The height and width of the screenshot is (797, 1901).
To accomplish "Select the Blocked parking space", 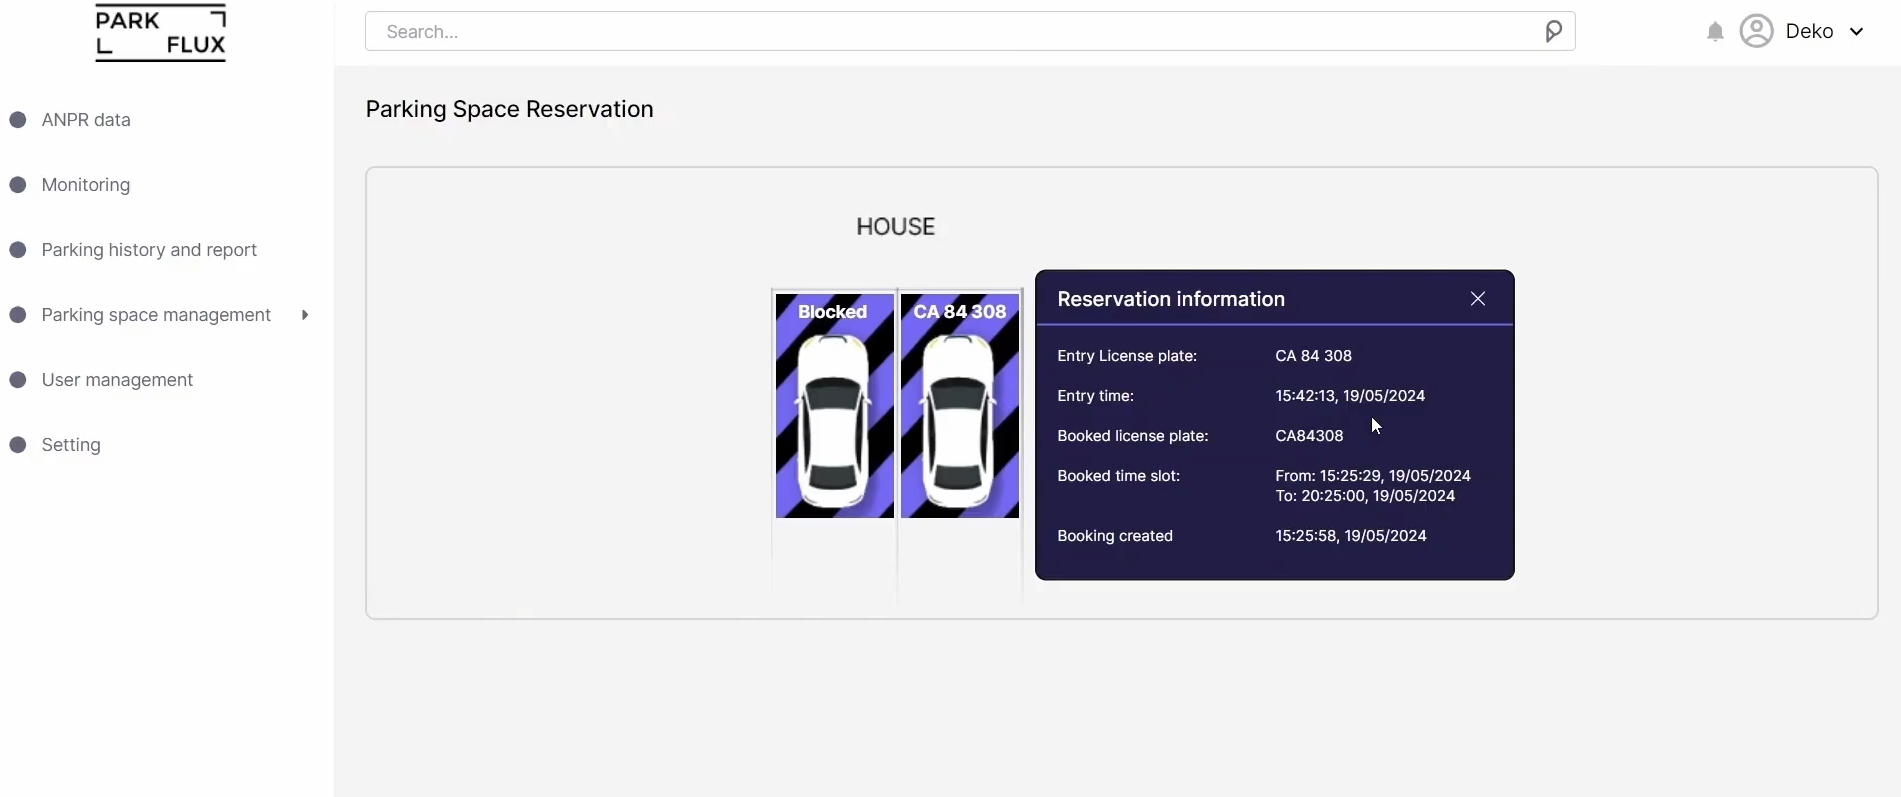I will 834,405.
